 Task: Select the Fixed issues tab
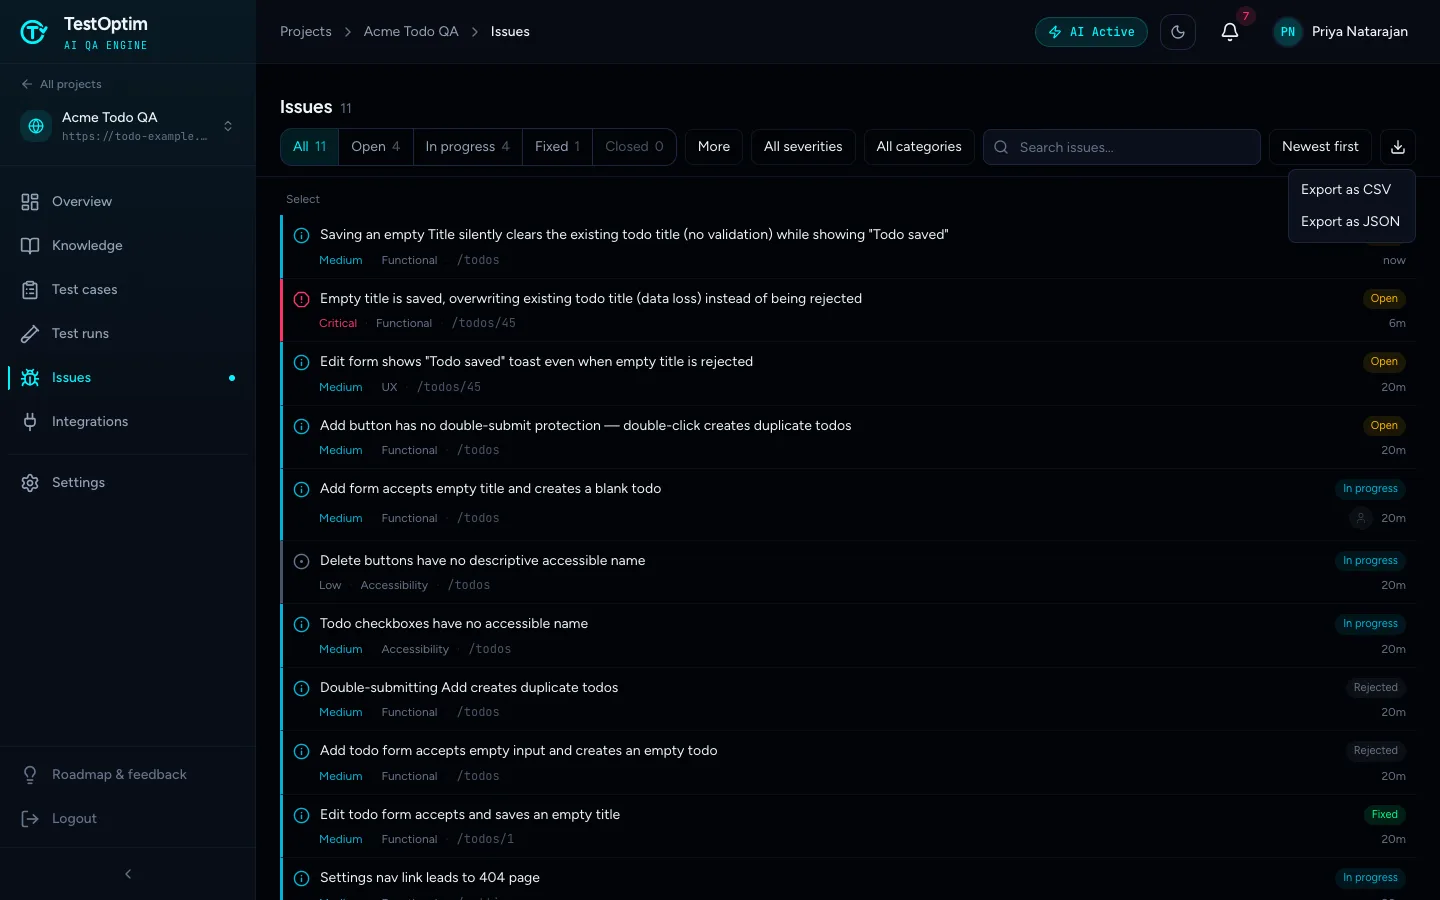pyautogui.click(x=557, y=147)
